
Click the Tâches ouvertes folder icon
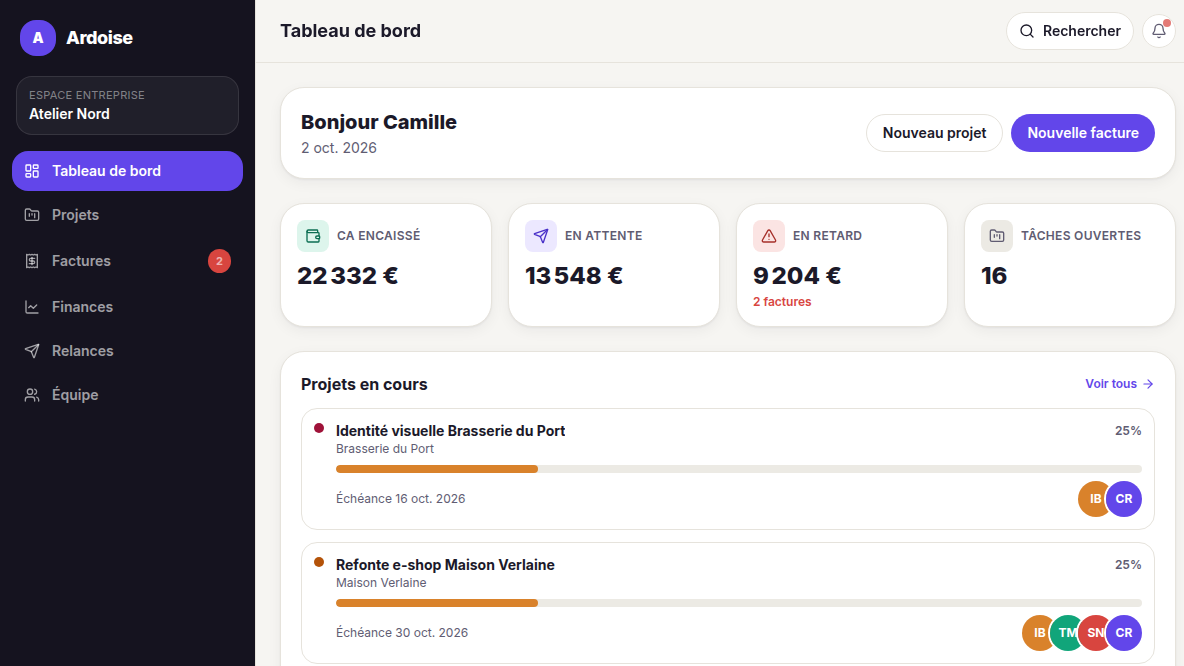997,236
